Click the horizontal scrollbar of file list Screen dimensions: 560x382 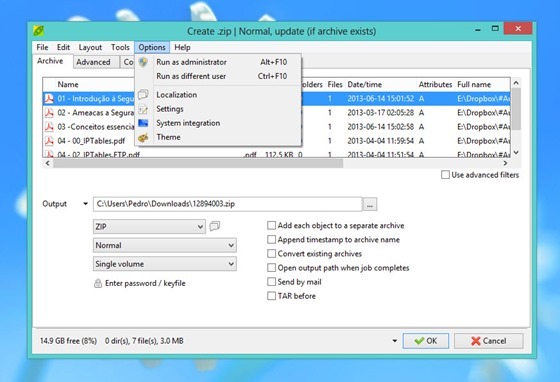pyautogui.click(x=198, y=164)
